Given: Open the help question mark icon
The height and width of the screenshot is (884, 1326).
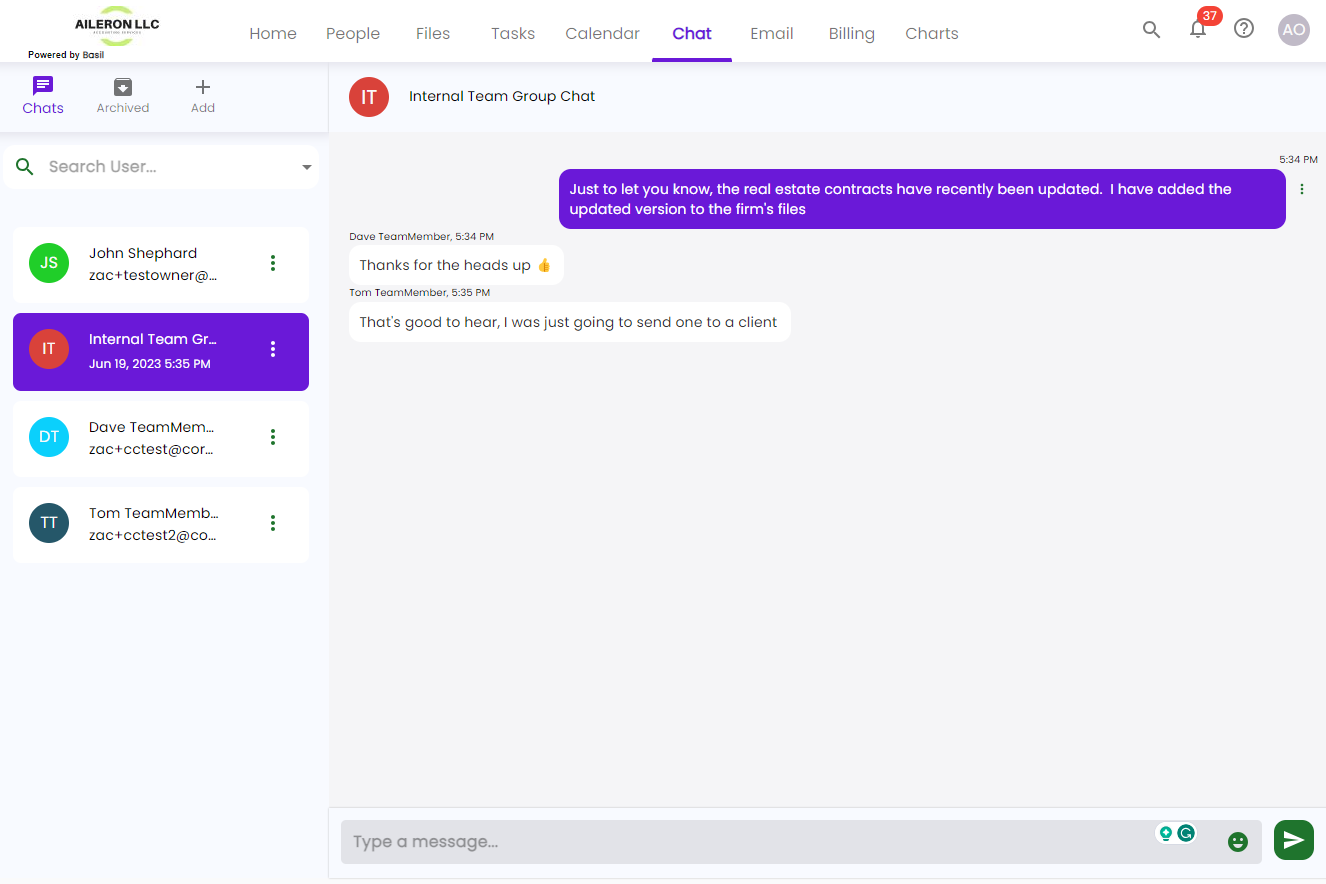Looking at the screenshot, I should 1244,29.
